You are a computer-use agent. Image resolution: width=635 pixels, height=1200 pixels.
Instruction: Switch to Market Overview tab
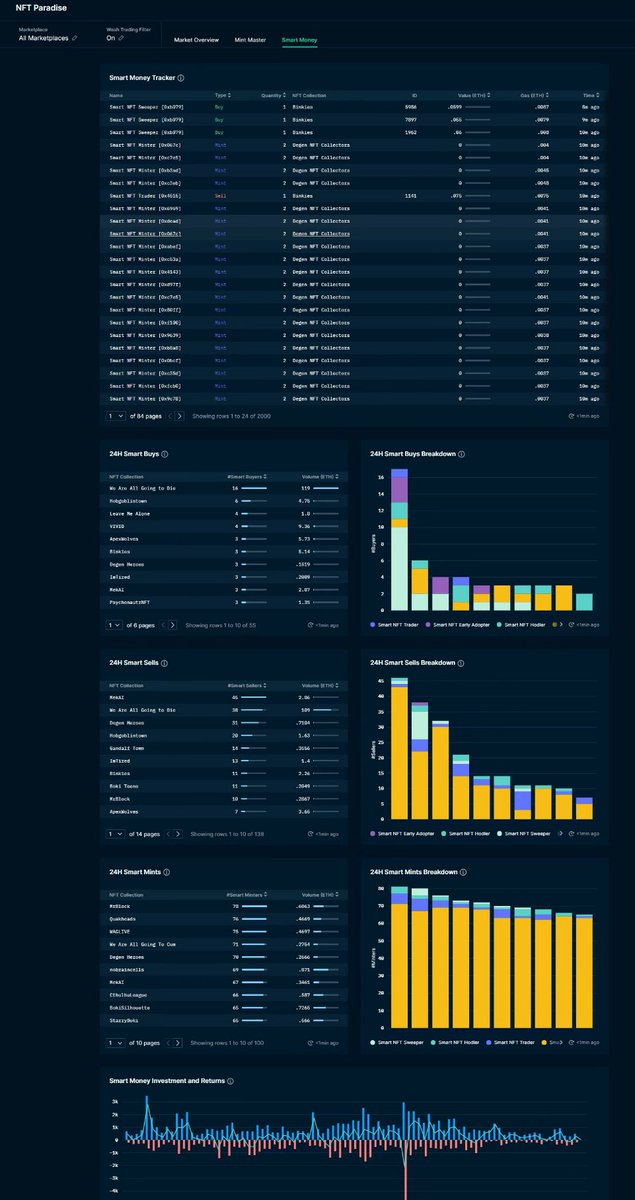(196, 40)
